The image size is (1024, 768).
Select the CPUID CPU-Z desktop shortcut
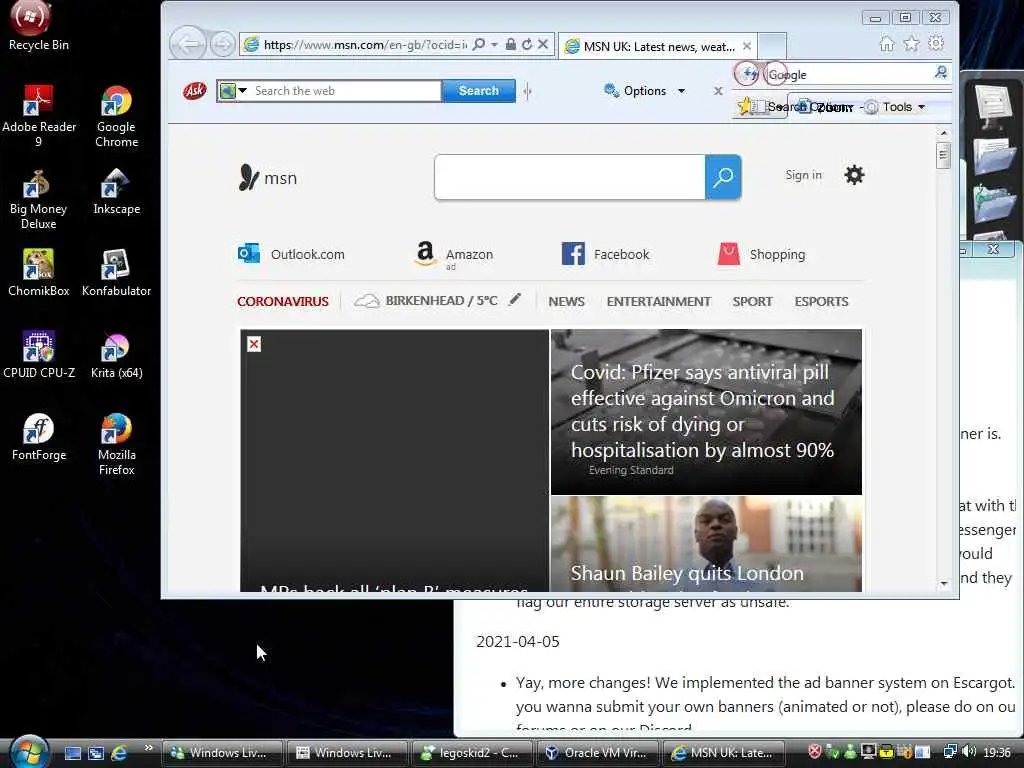pyautogui.click(x=39, y=355)
